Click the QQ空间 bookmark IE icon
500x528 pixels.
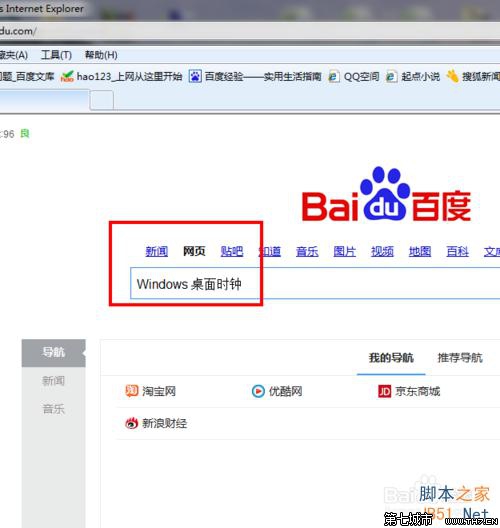click(x=334, y=77)
